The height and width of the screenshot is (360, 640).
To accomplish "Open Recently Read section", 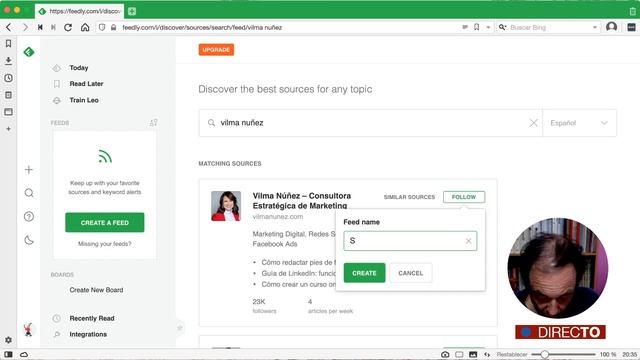I will point(92,318).
